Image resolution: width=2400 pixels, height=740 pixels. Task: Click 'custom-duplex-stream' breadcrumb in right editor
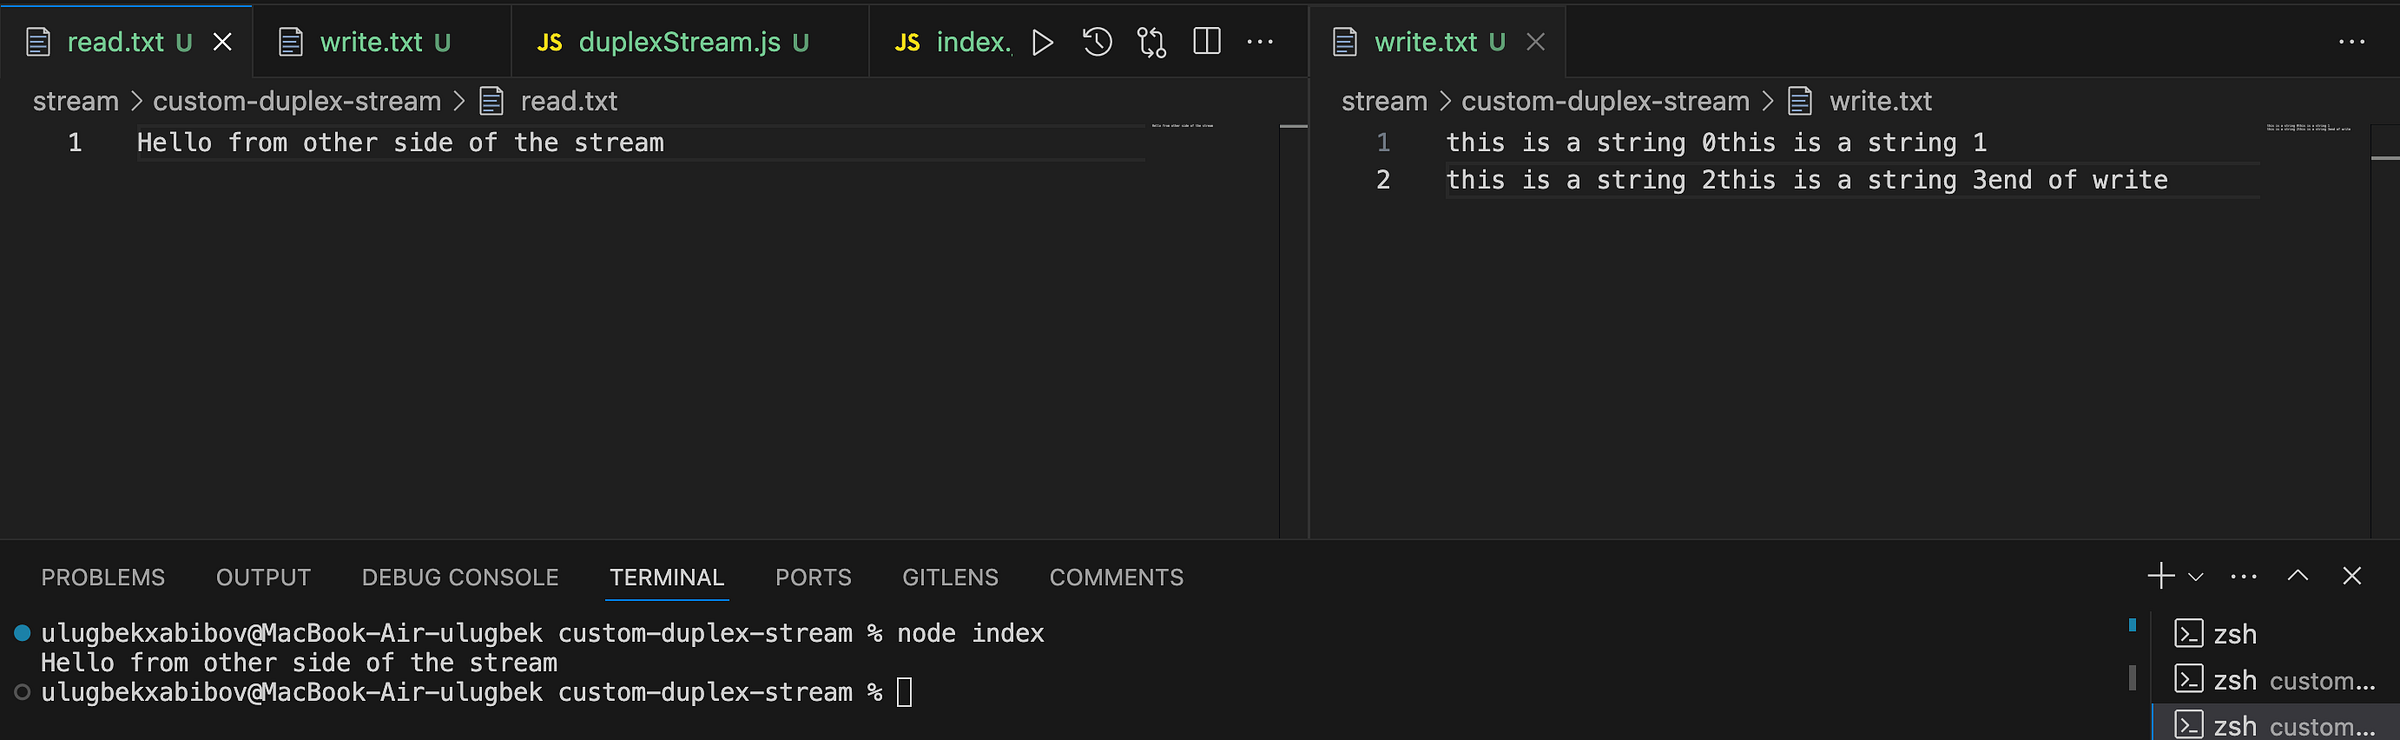point(1605,101)
